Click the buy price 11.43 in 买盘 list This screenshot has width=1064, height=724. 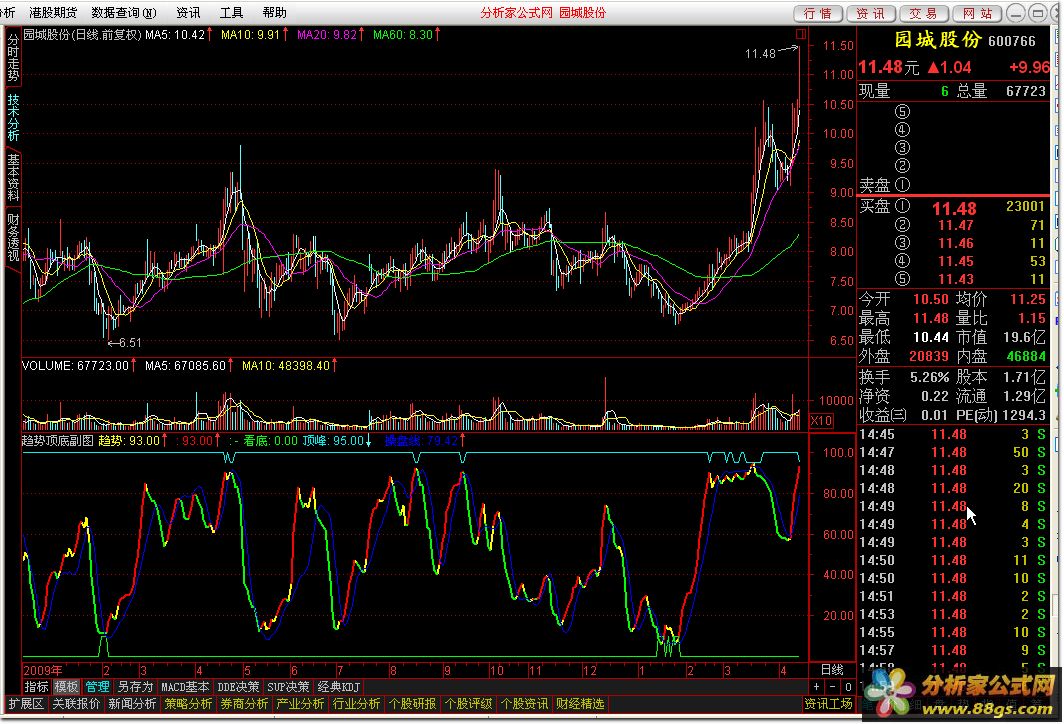point(955,280)
